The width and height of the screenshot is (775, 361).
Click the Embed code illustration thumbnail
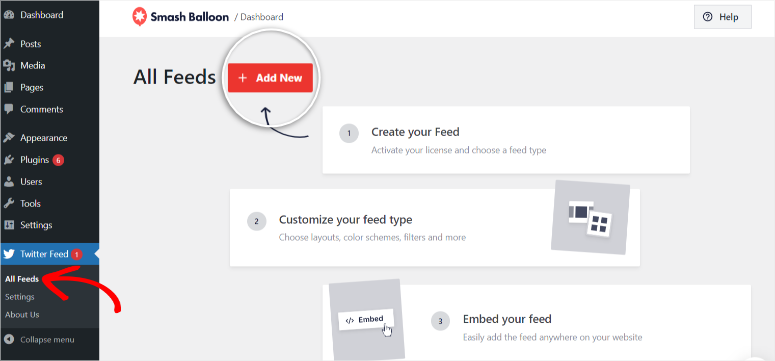pyautogui.click(x=367, y=319)
